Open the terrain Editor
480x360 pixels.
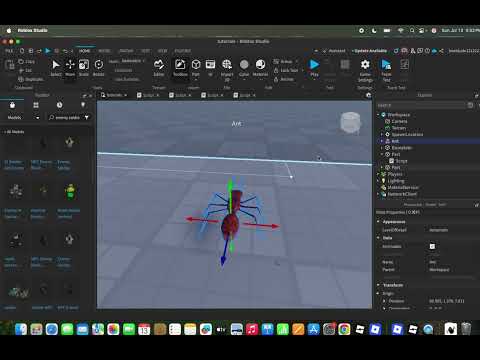coord(159,68)
